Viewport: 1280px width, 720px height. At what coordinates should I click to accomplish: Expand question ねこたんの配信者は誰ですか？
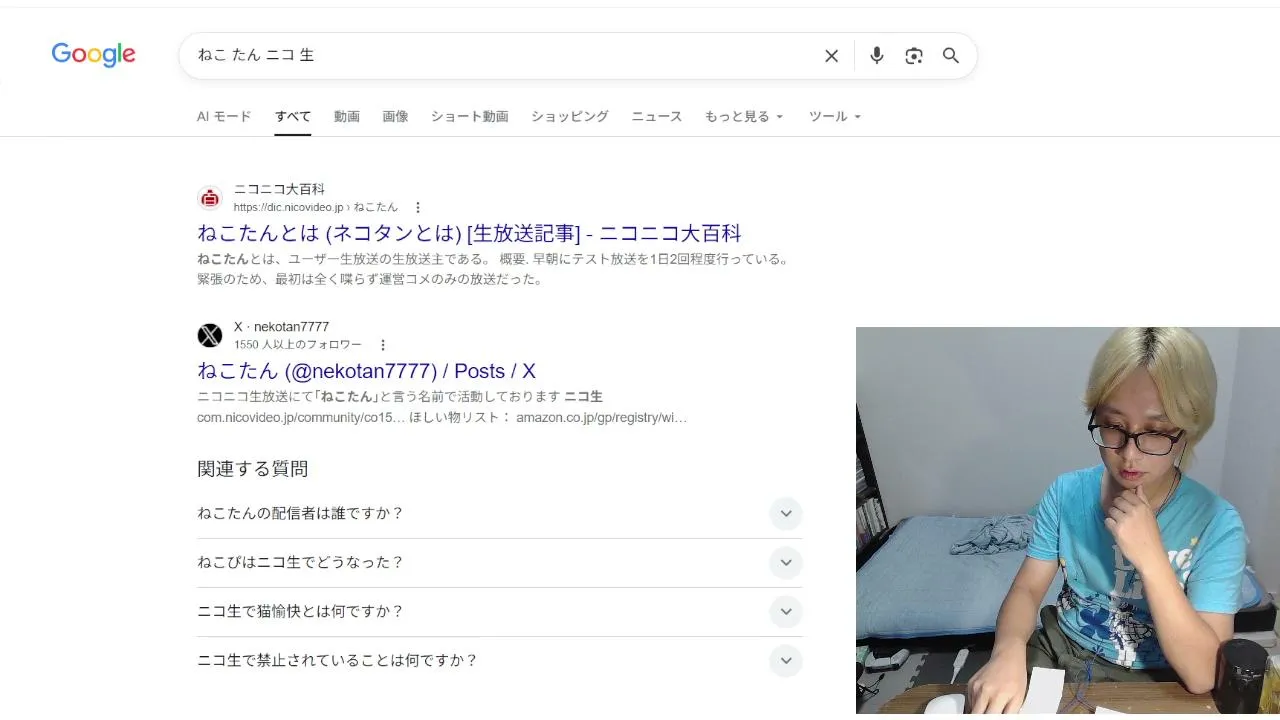tap(500, 514)
